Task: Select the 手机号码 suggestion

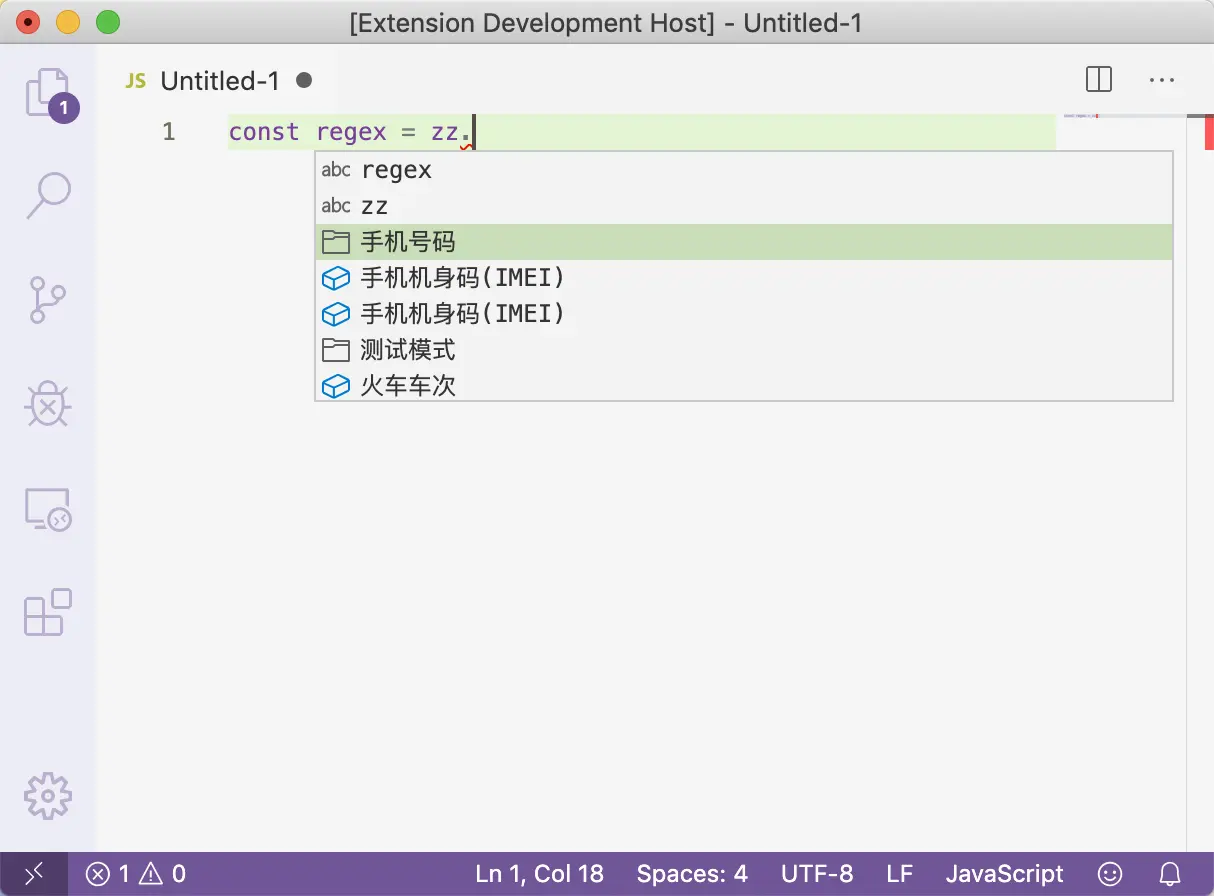Action: tap(744, 242)
